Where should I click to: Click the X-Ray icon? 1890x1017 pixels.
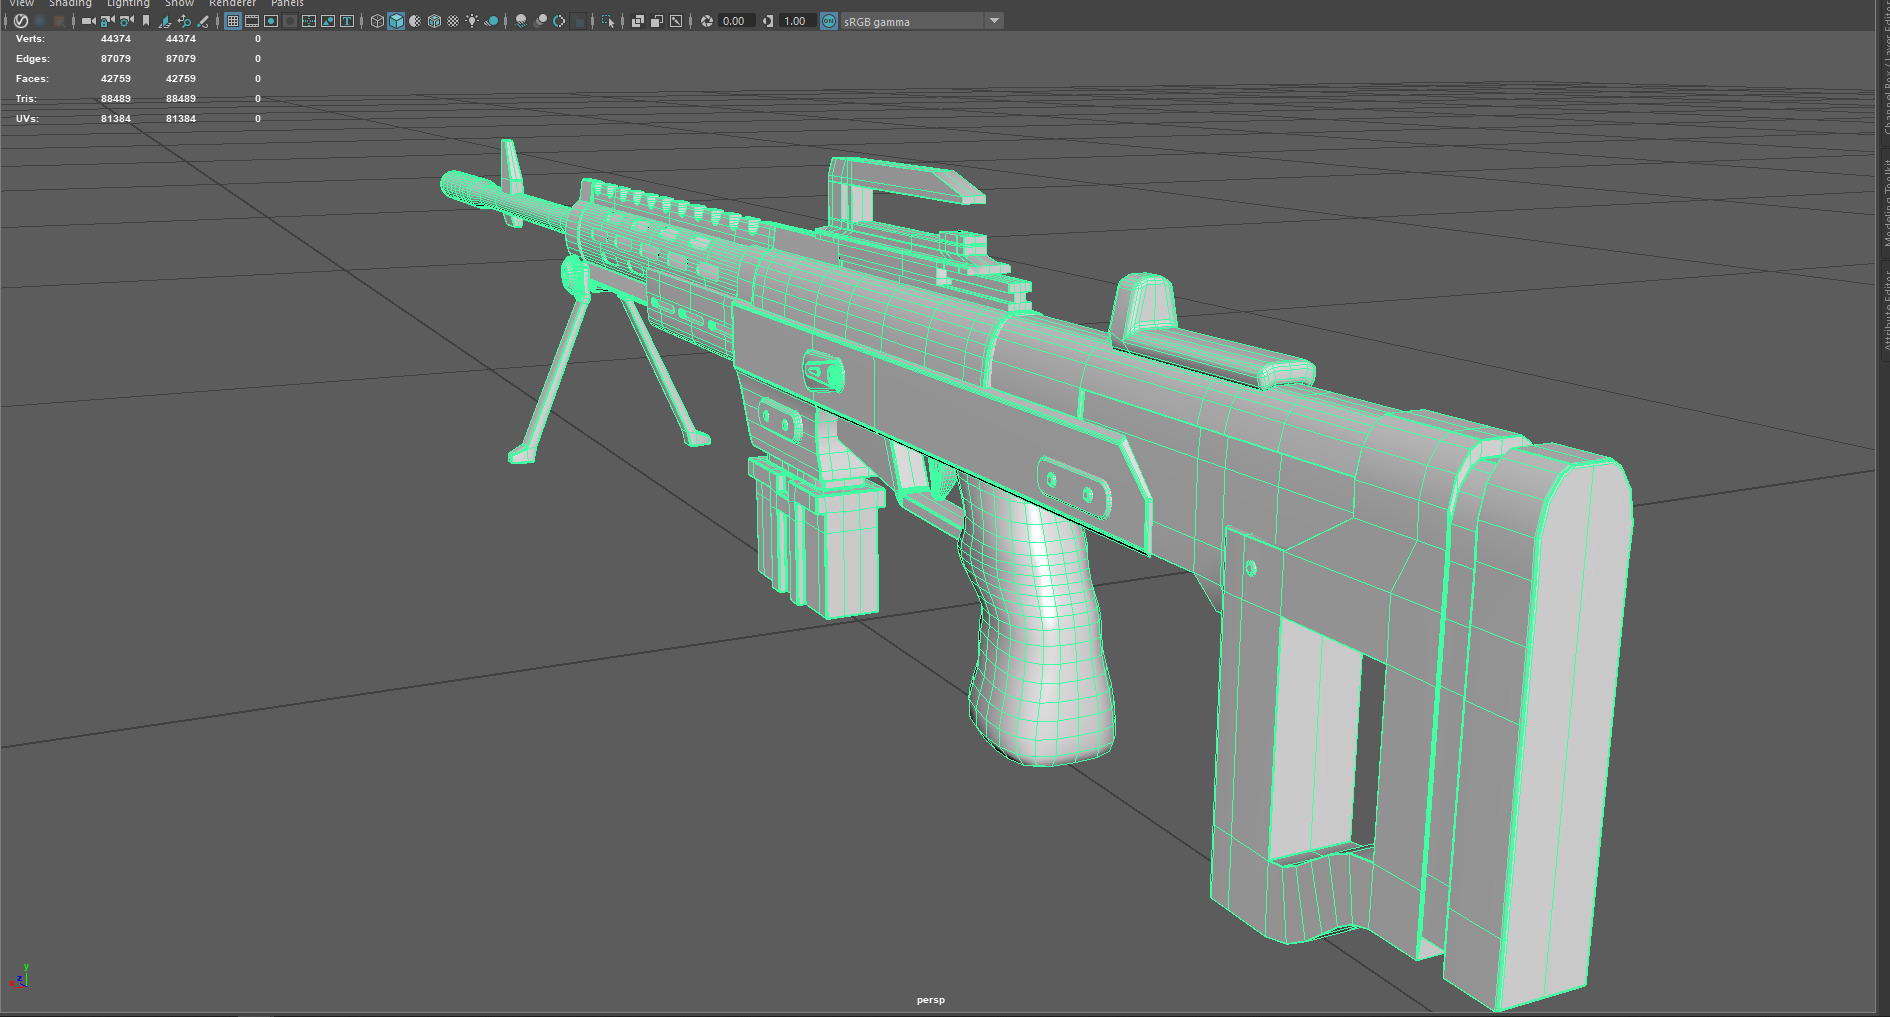coord(638,21)
